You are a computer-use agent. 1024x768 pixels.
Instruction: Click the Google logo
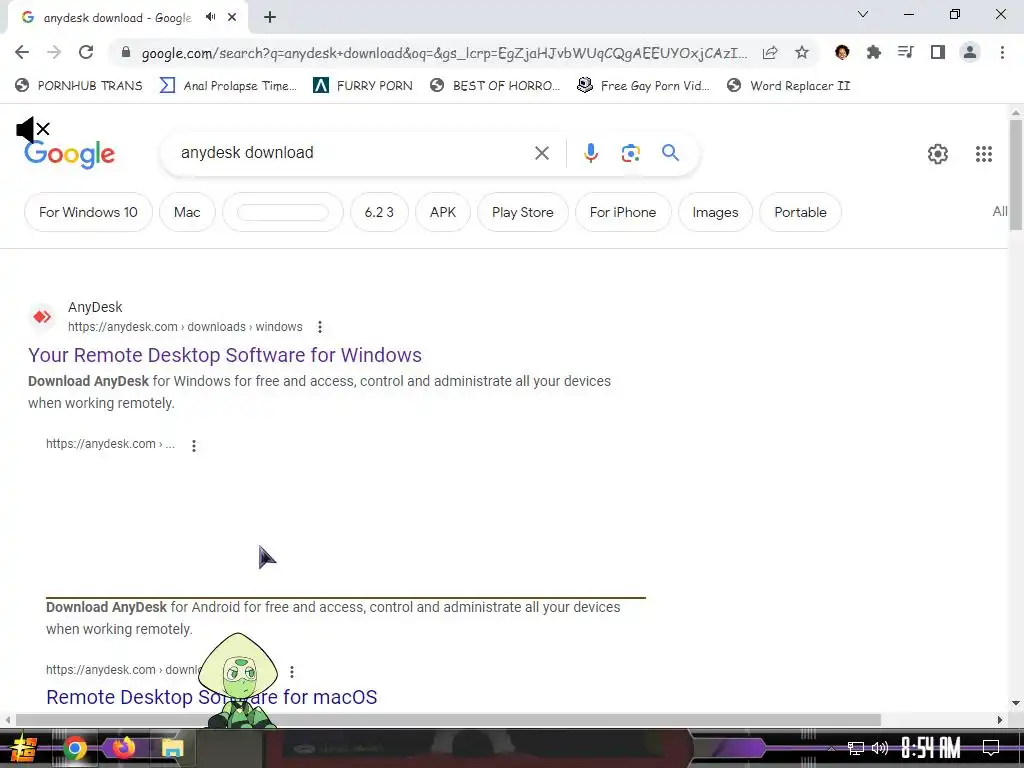(x=69, y=155)
